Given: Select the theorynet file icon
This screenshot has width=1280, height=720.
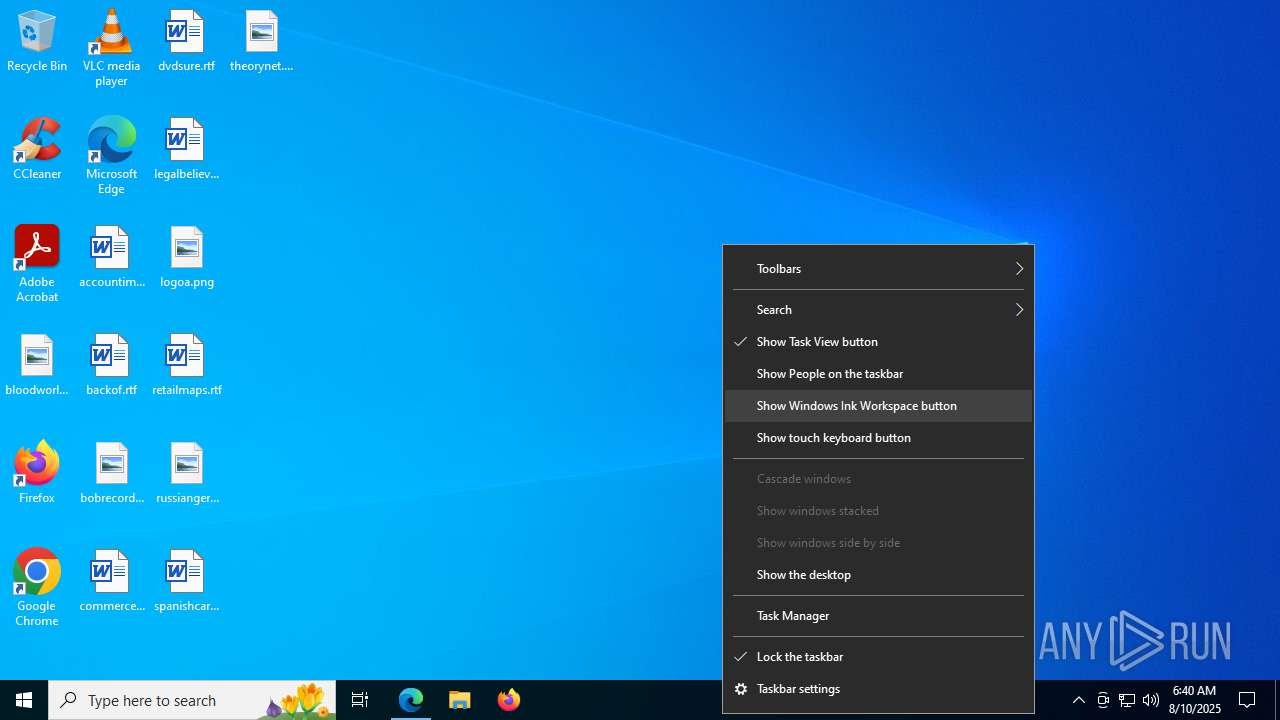Looking at the screenshot, I should 261,41.
